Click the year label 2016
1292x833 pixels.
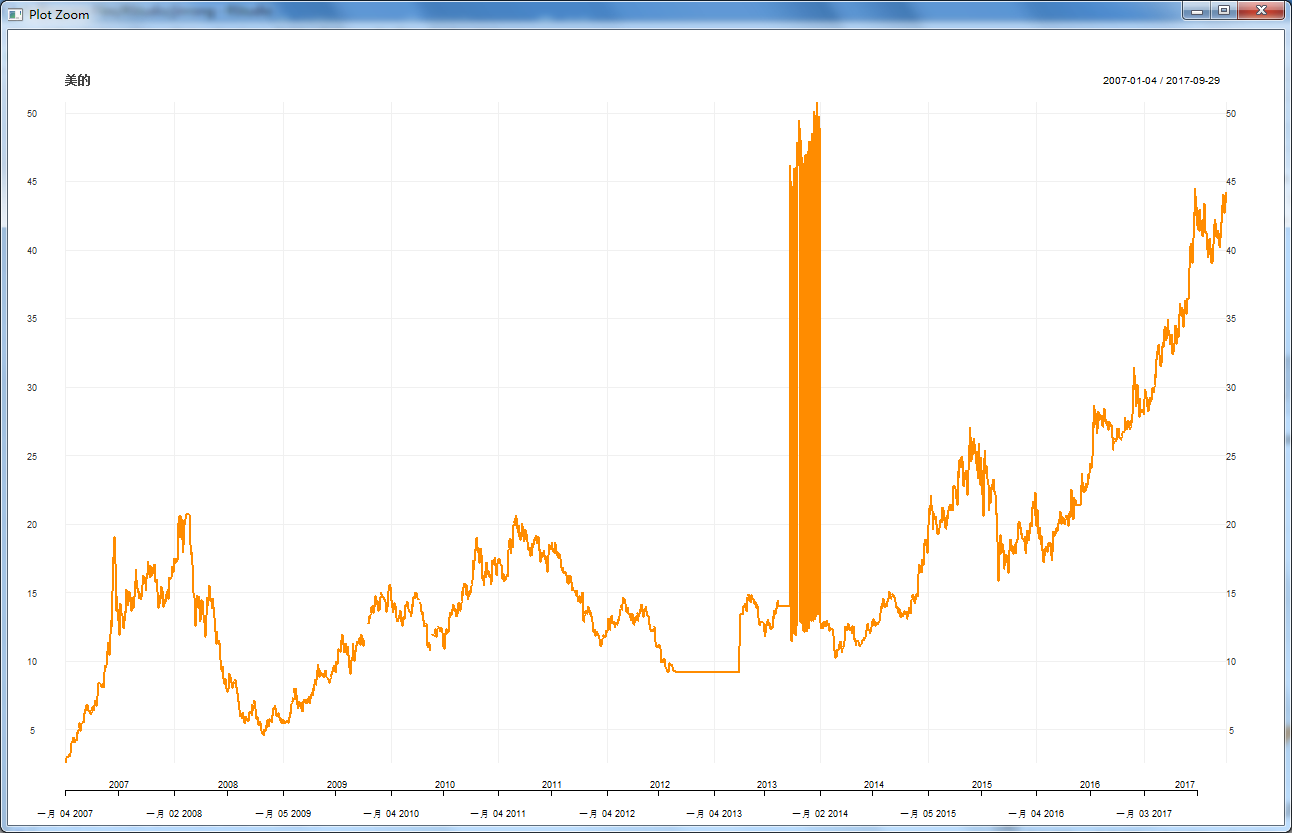pyautogui.click(x=1090, y=785)
